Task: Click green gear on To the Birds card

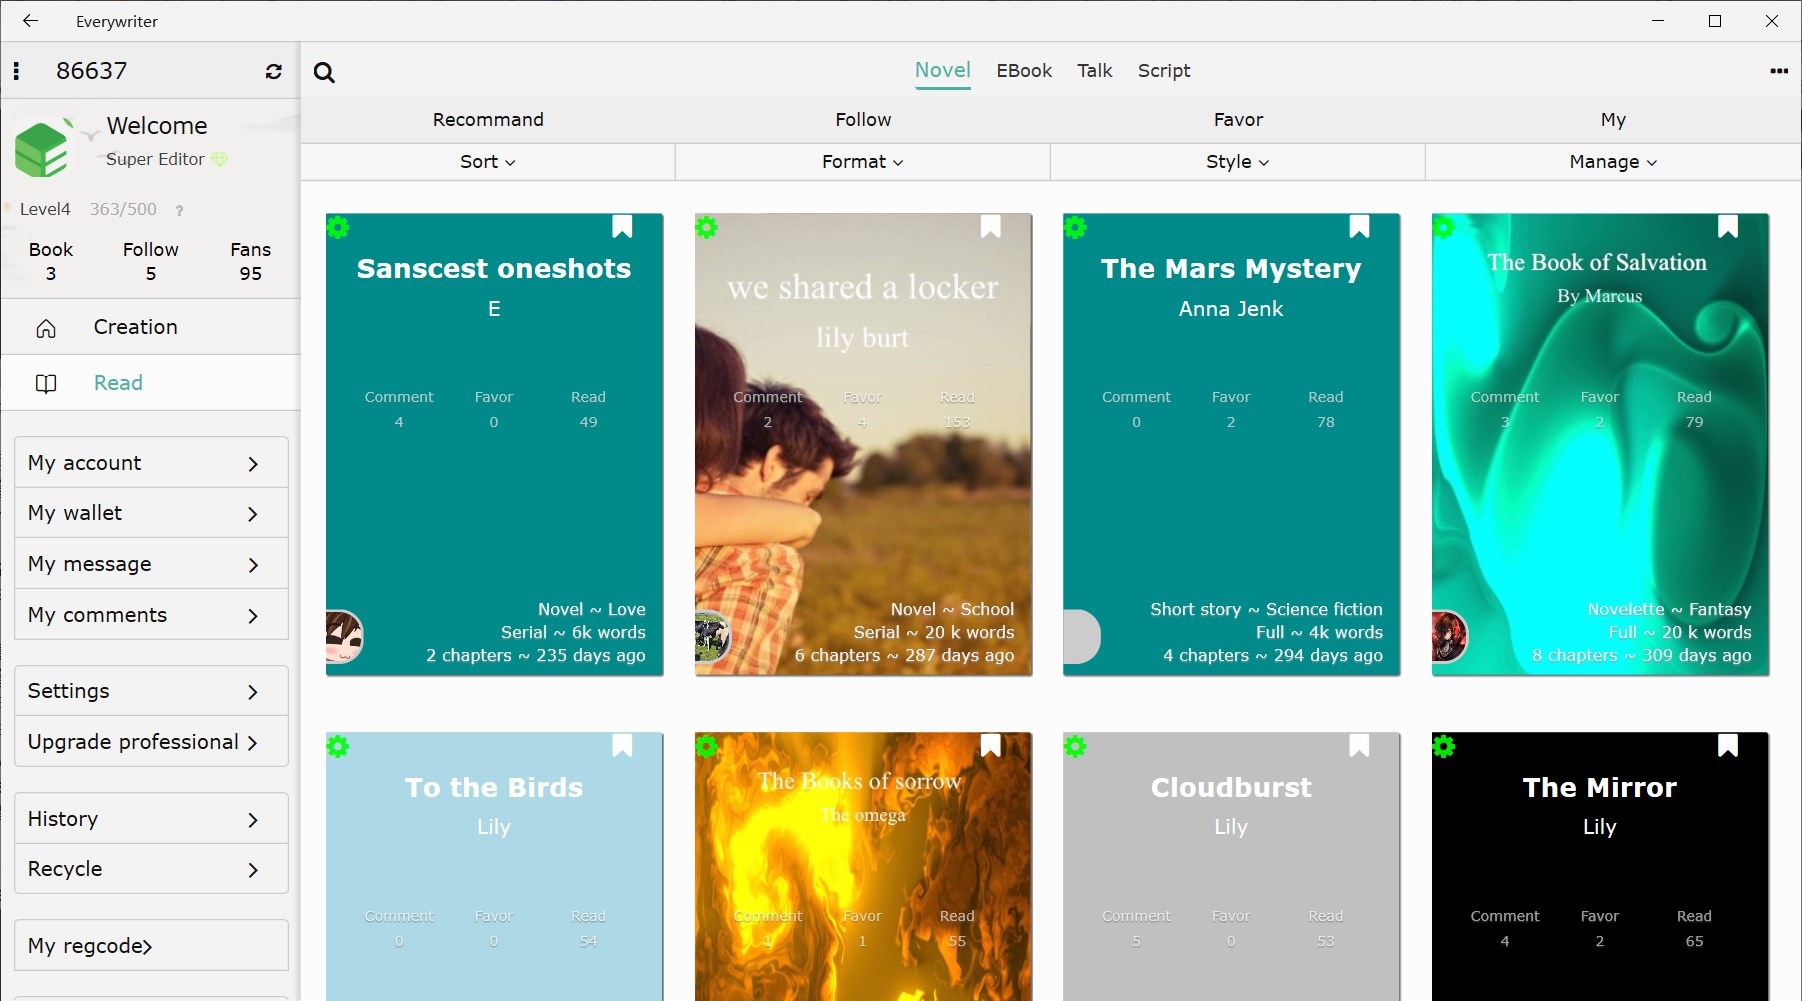Action: (338, 746)
